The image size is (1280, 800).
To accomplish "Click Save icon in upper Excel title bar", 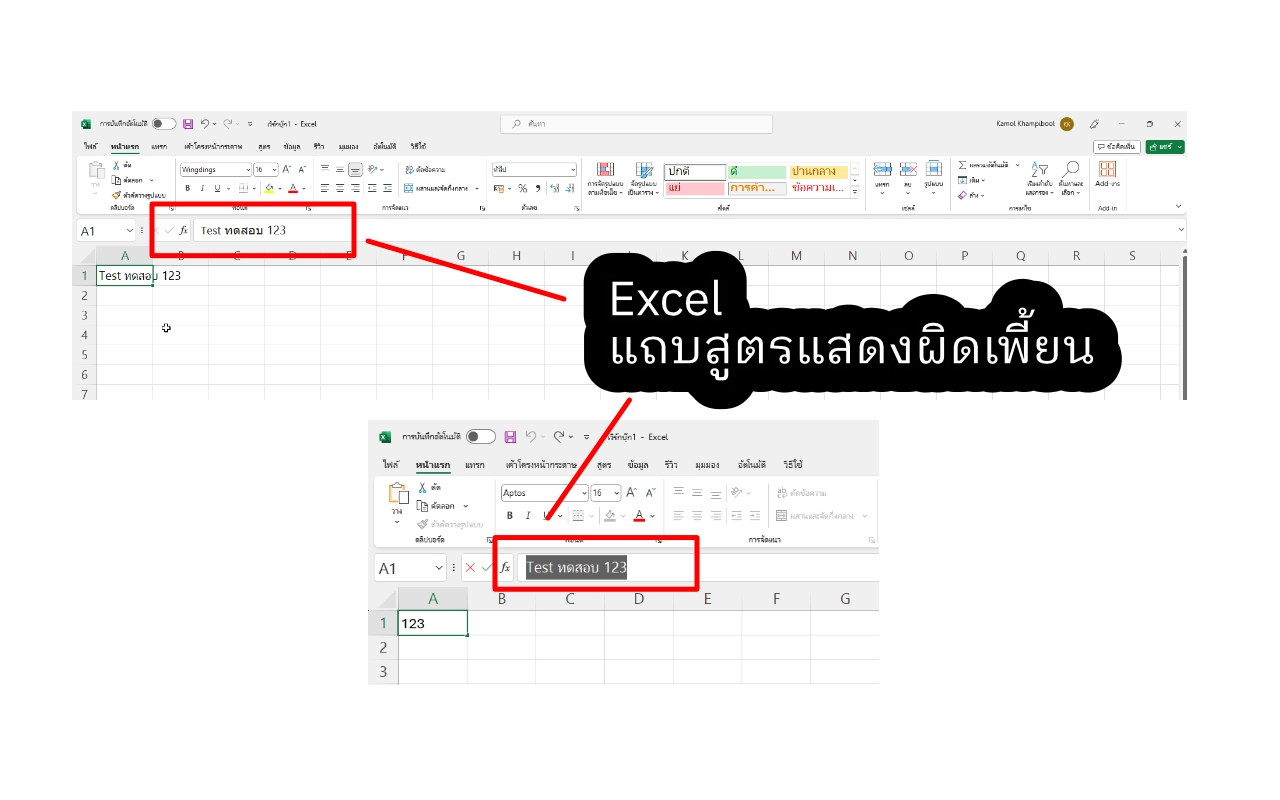I will (188, 124).
